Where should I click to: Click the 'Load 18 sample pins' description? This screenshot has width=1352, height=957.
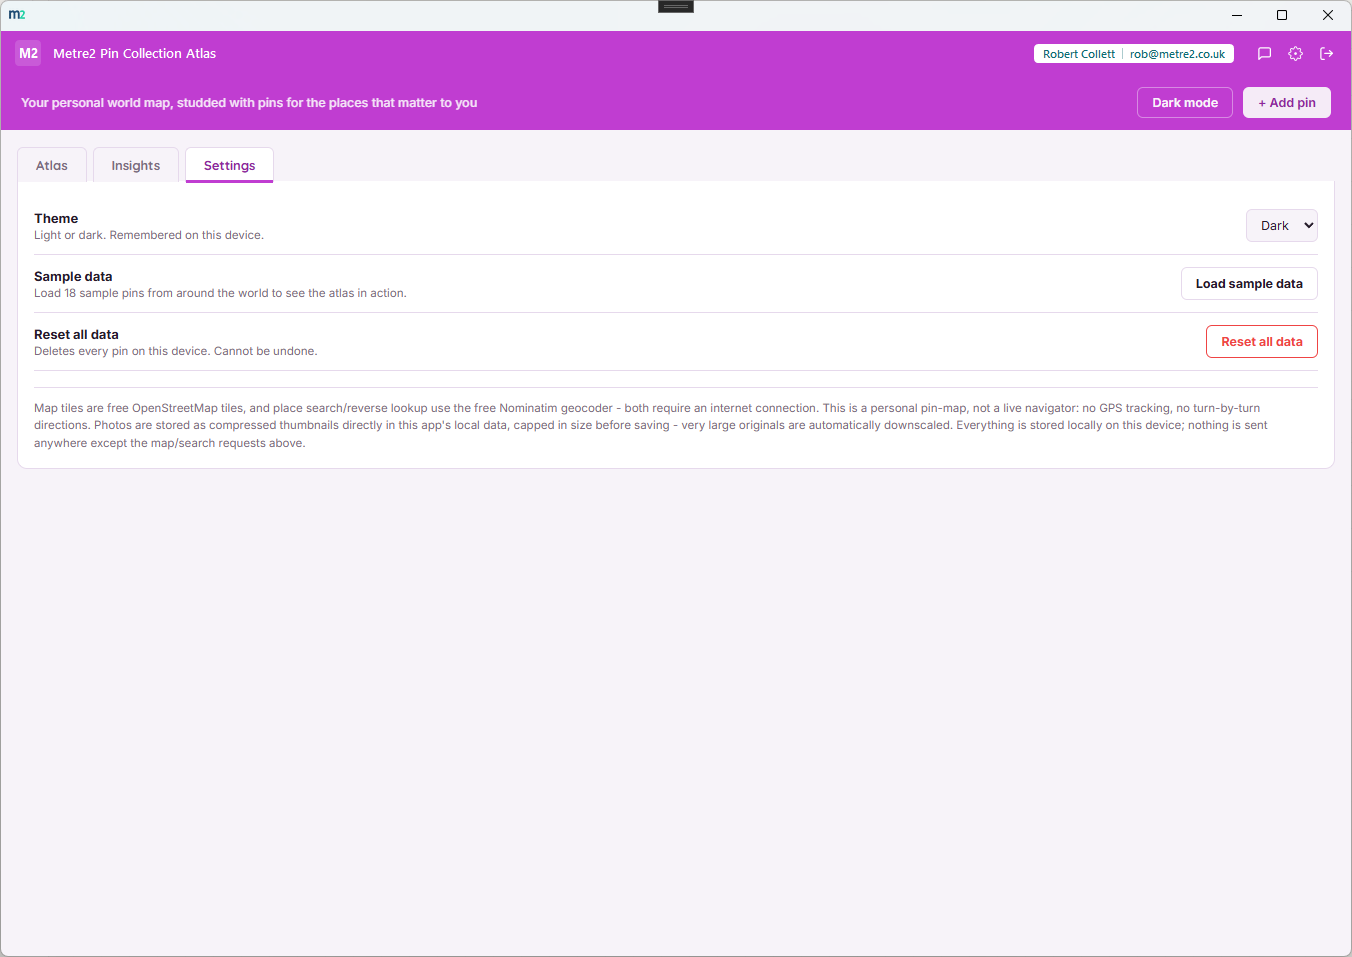click(220, 294)
